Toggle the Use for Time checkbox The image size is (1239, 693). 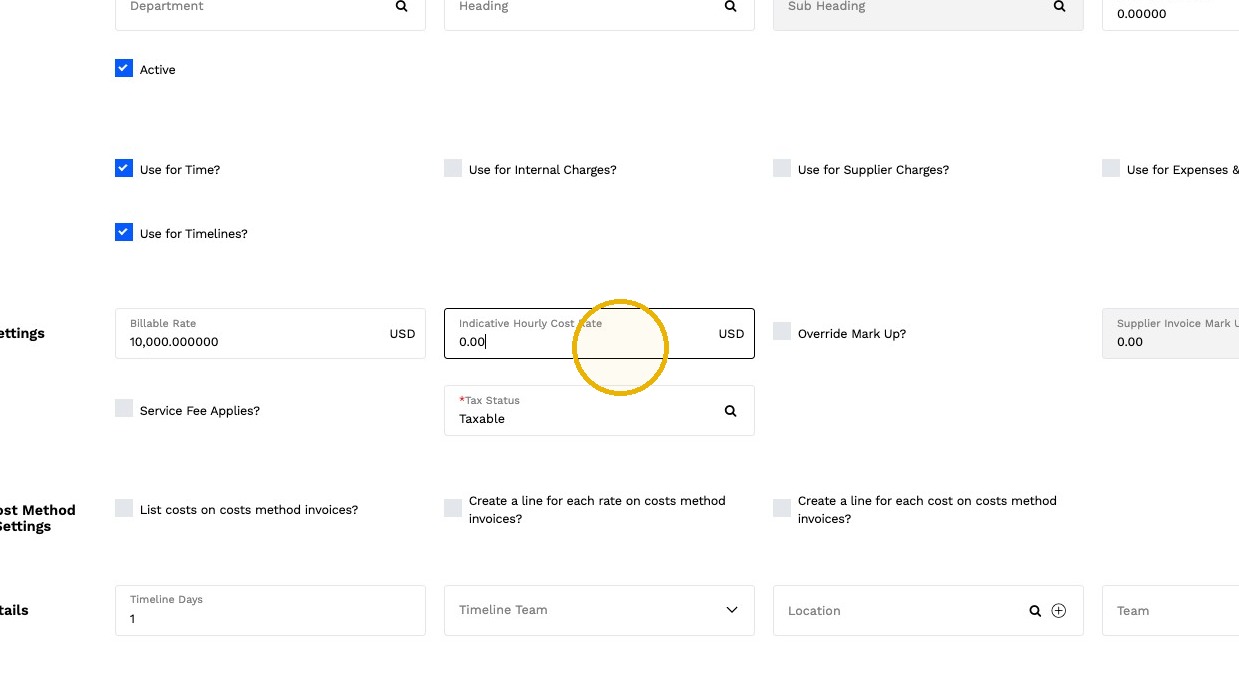coord(124,168)
